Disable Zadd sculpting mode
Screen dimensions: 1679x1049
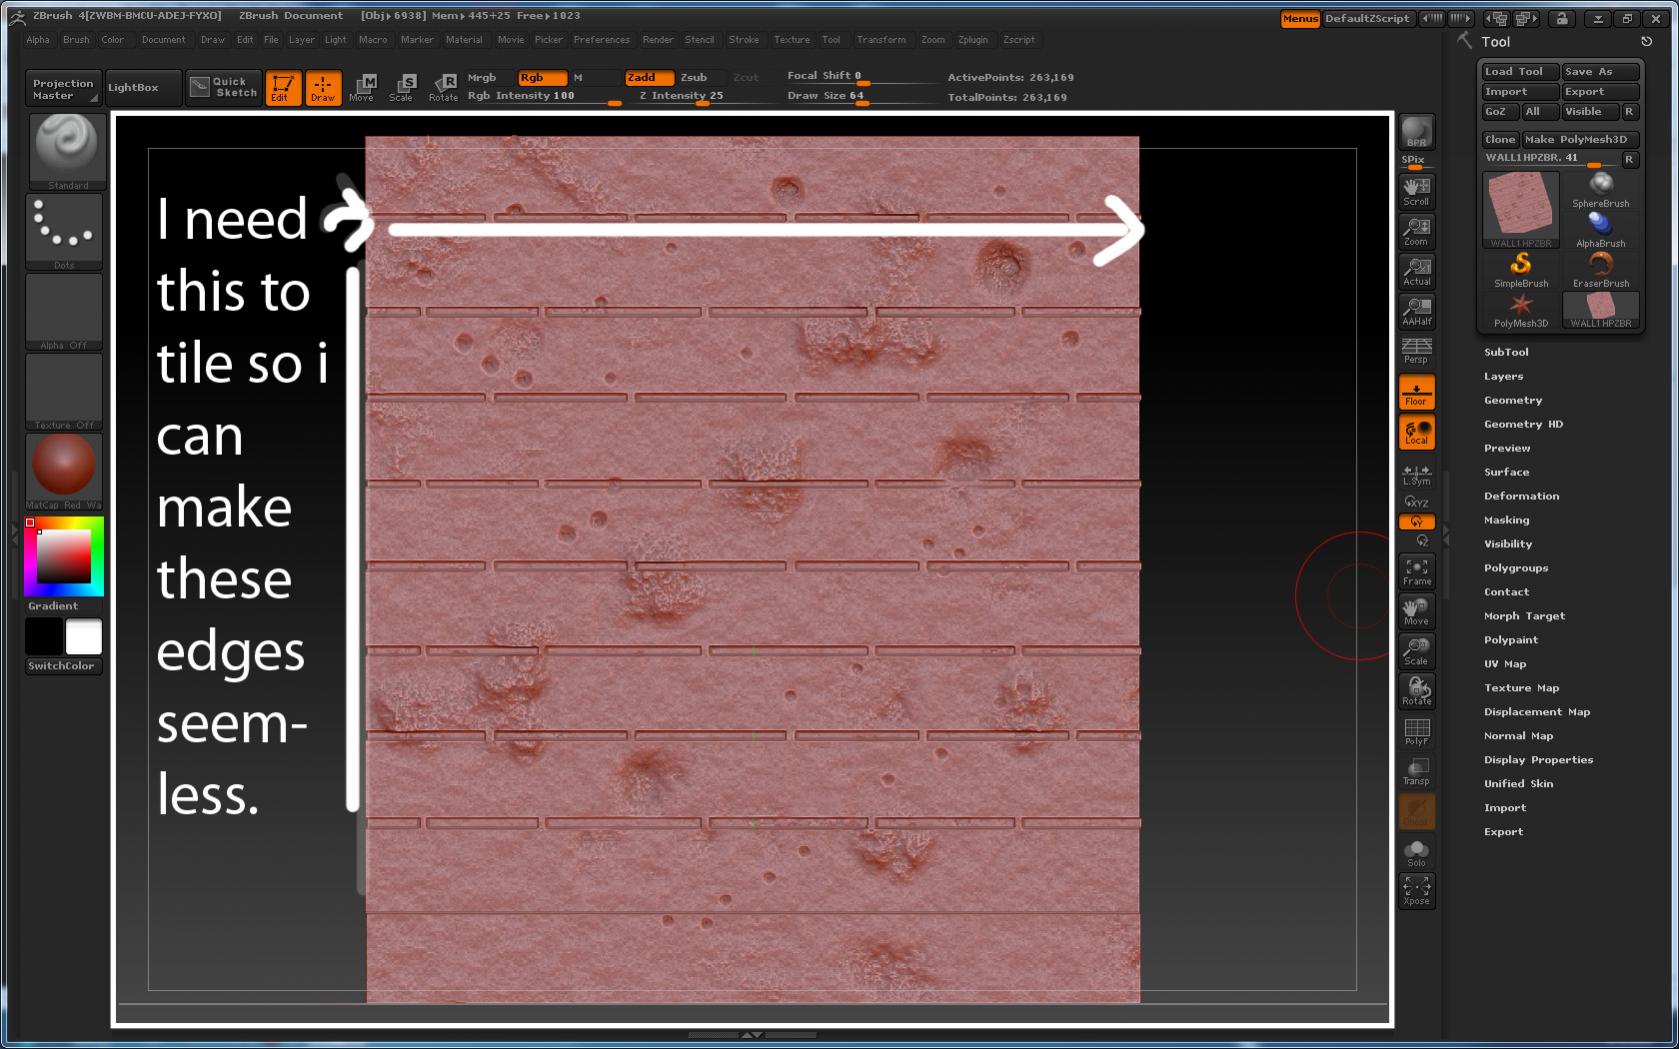(648, 77)
